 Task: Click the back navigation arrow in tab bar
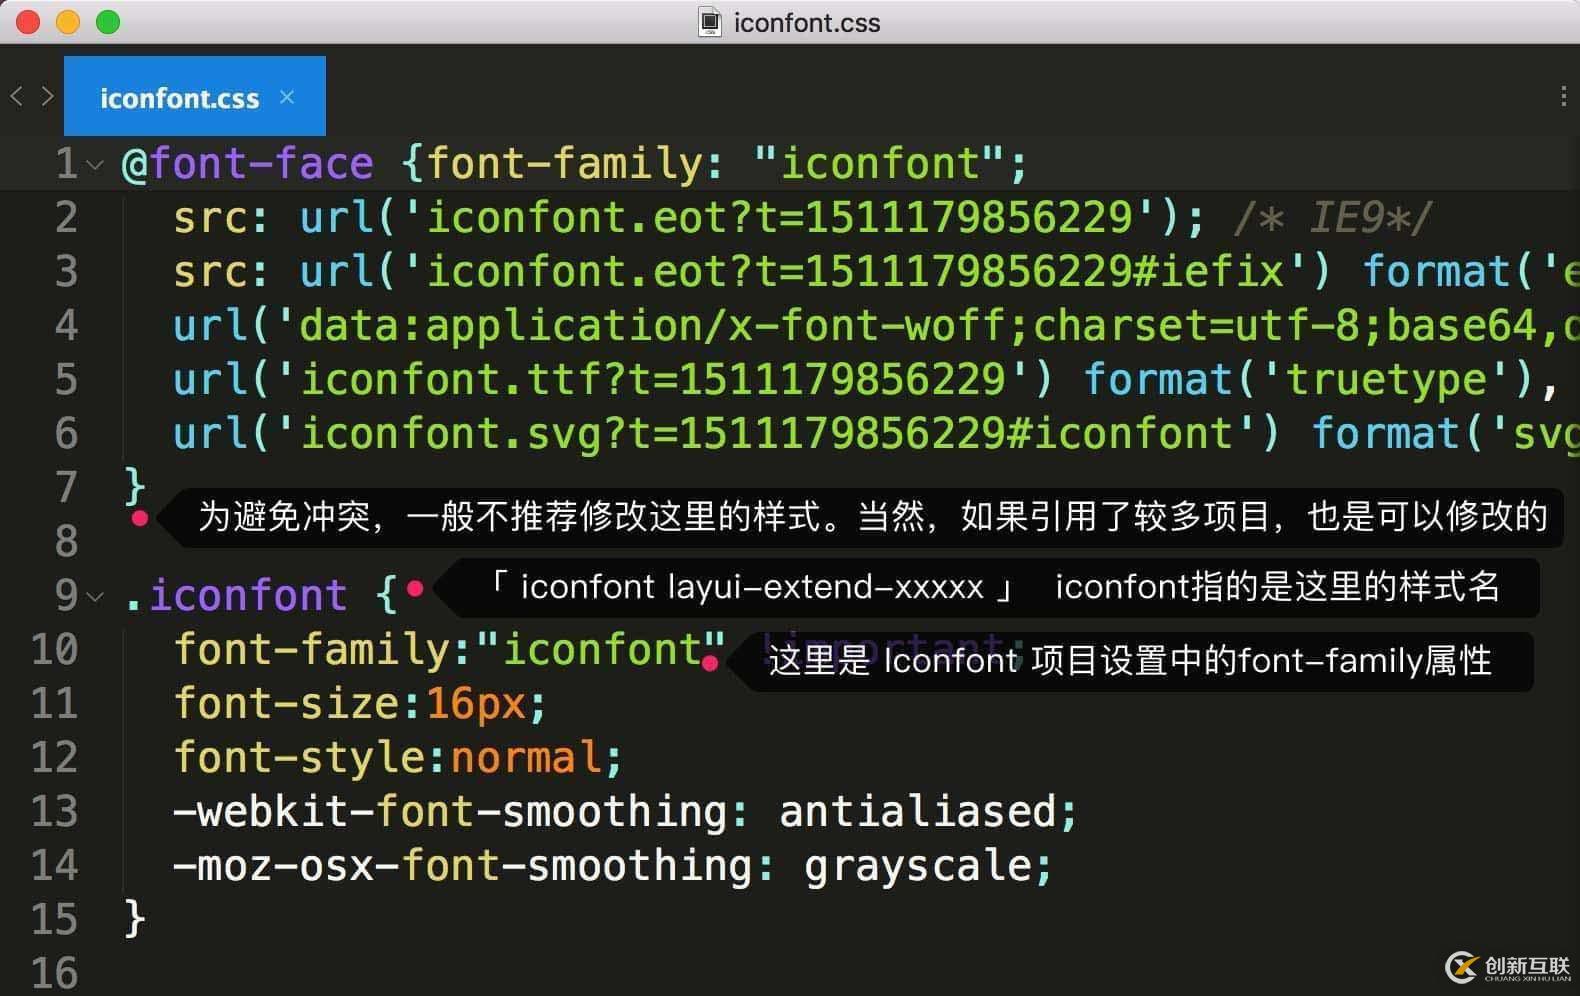16,96
